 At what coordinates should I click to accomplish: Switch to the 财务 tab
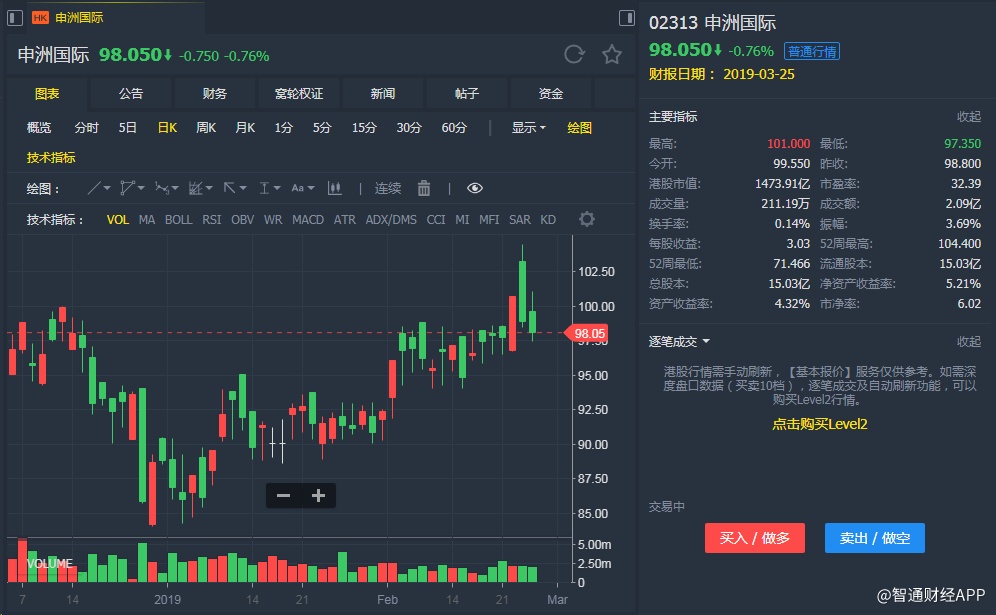pos(215,94)
